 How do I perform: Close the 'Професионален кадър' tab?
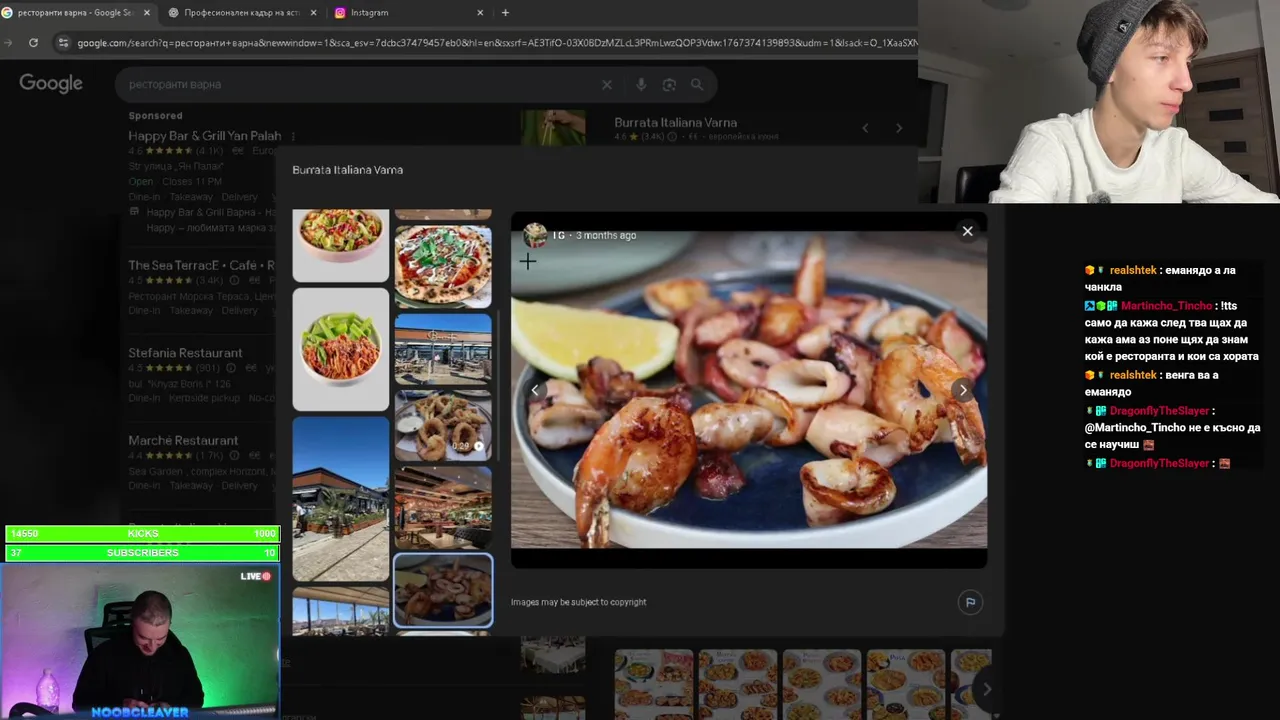314,13
